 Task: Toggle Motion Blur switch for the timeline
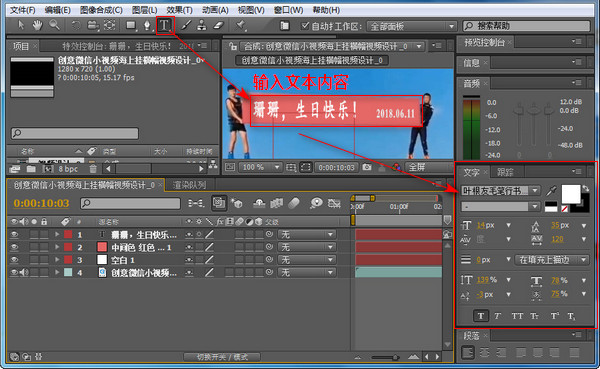coord(293,203)
